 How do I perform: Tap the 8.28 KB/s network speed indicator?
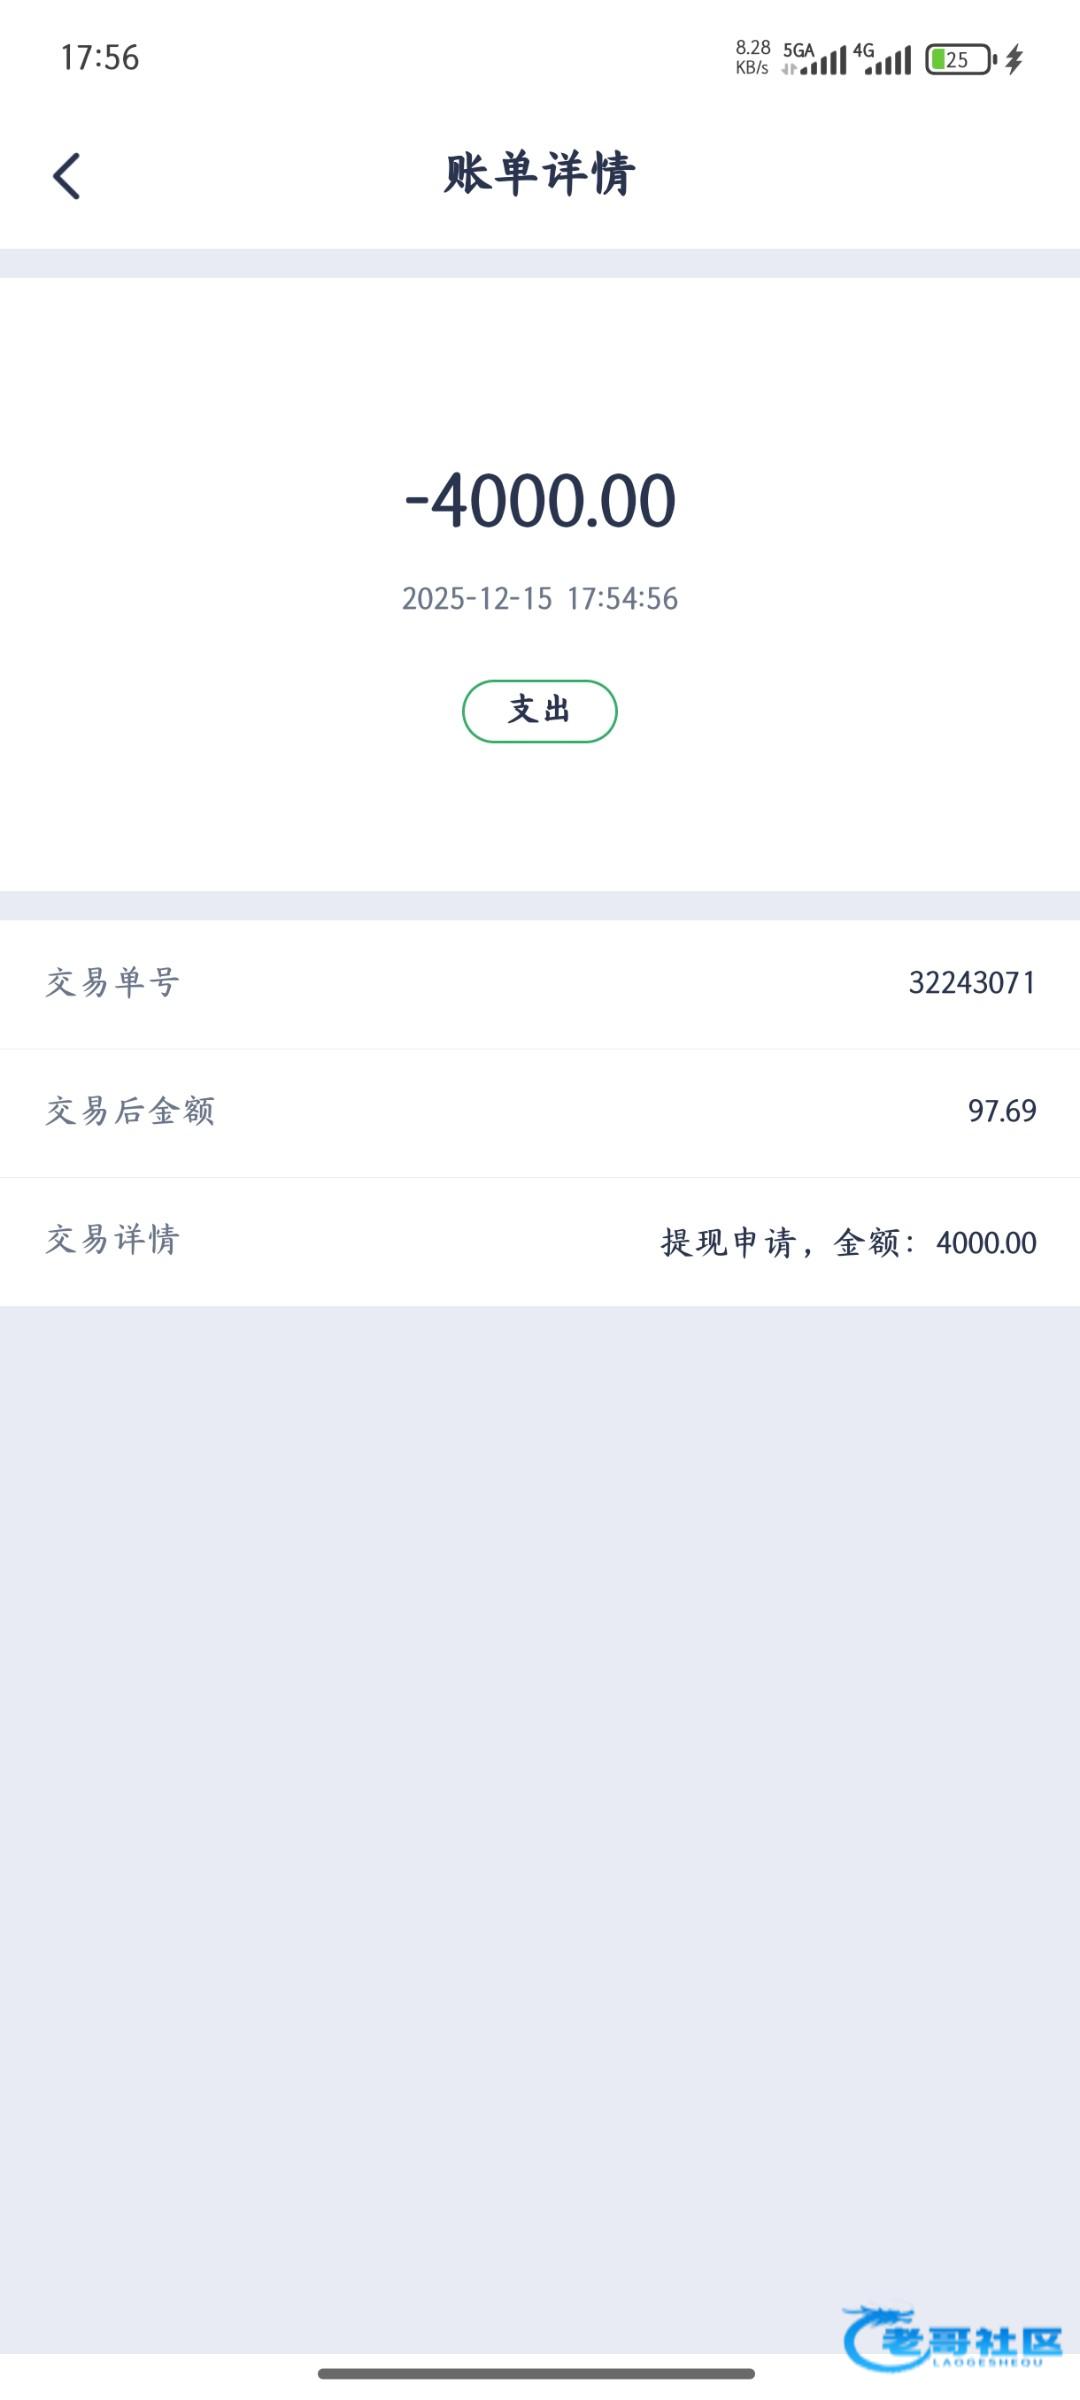click(x=752, y=58)
